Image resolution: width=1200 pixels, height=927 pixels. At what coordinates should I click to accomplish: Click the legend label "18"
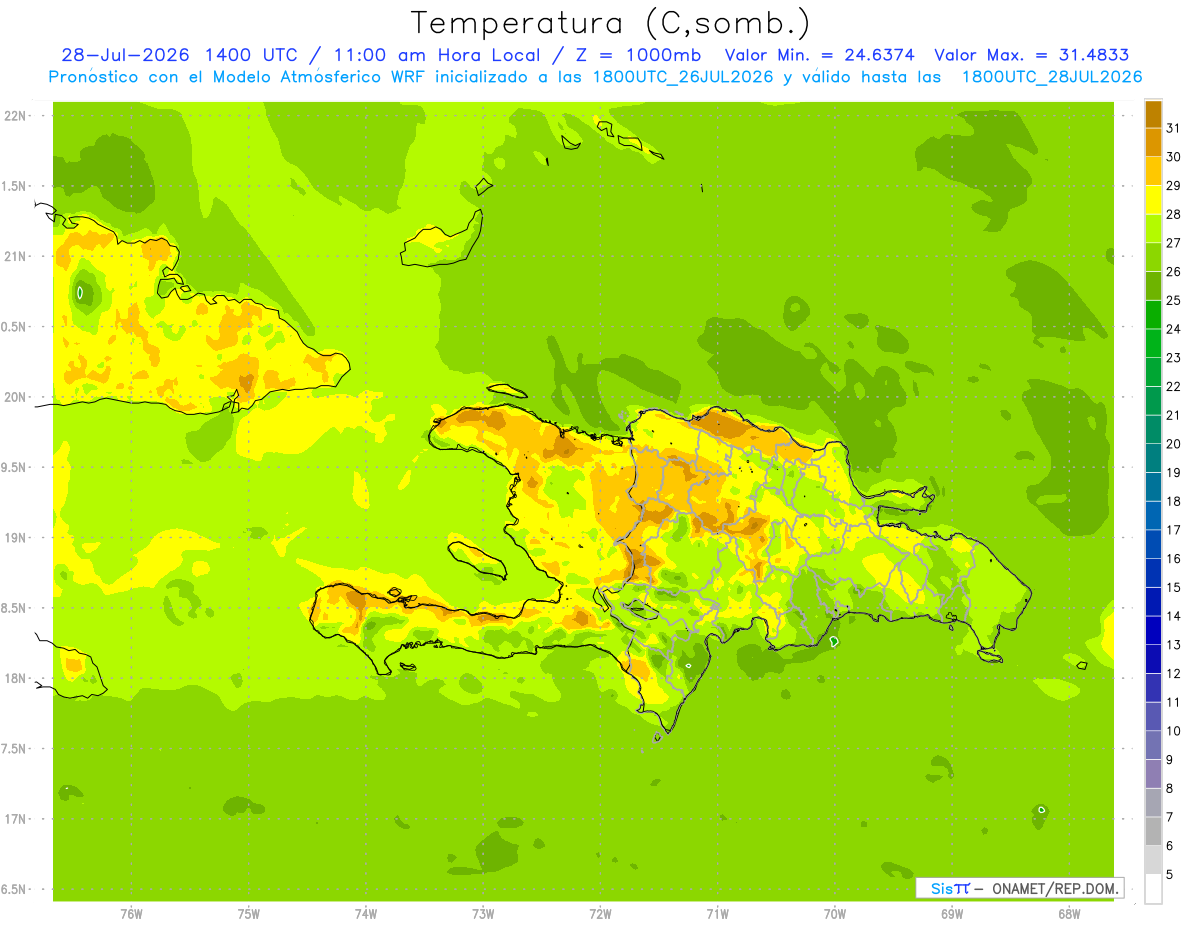coord(1173,501)
